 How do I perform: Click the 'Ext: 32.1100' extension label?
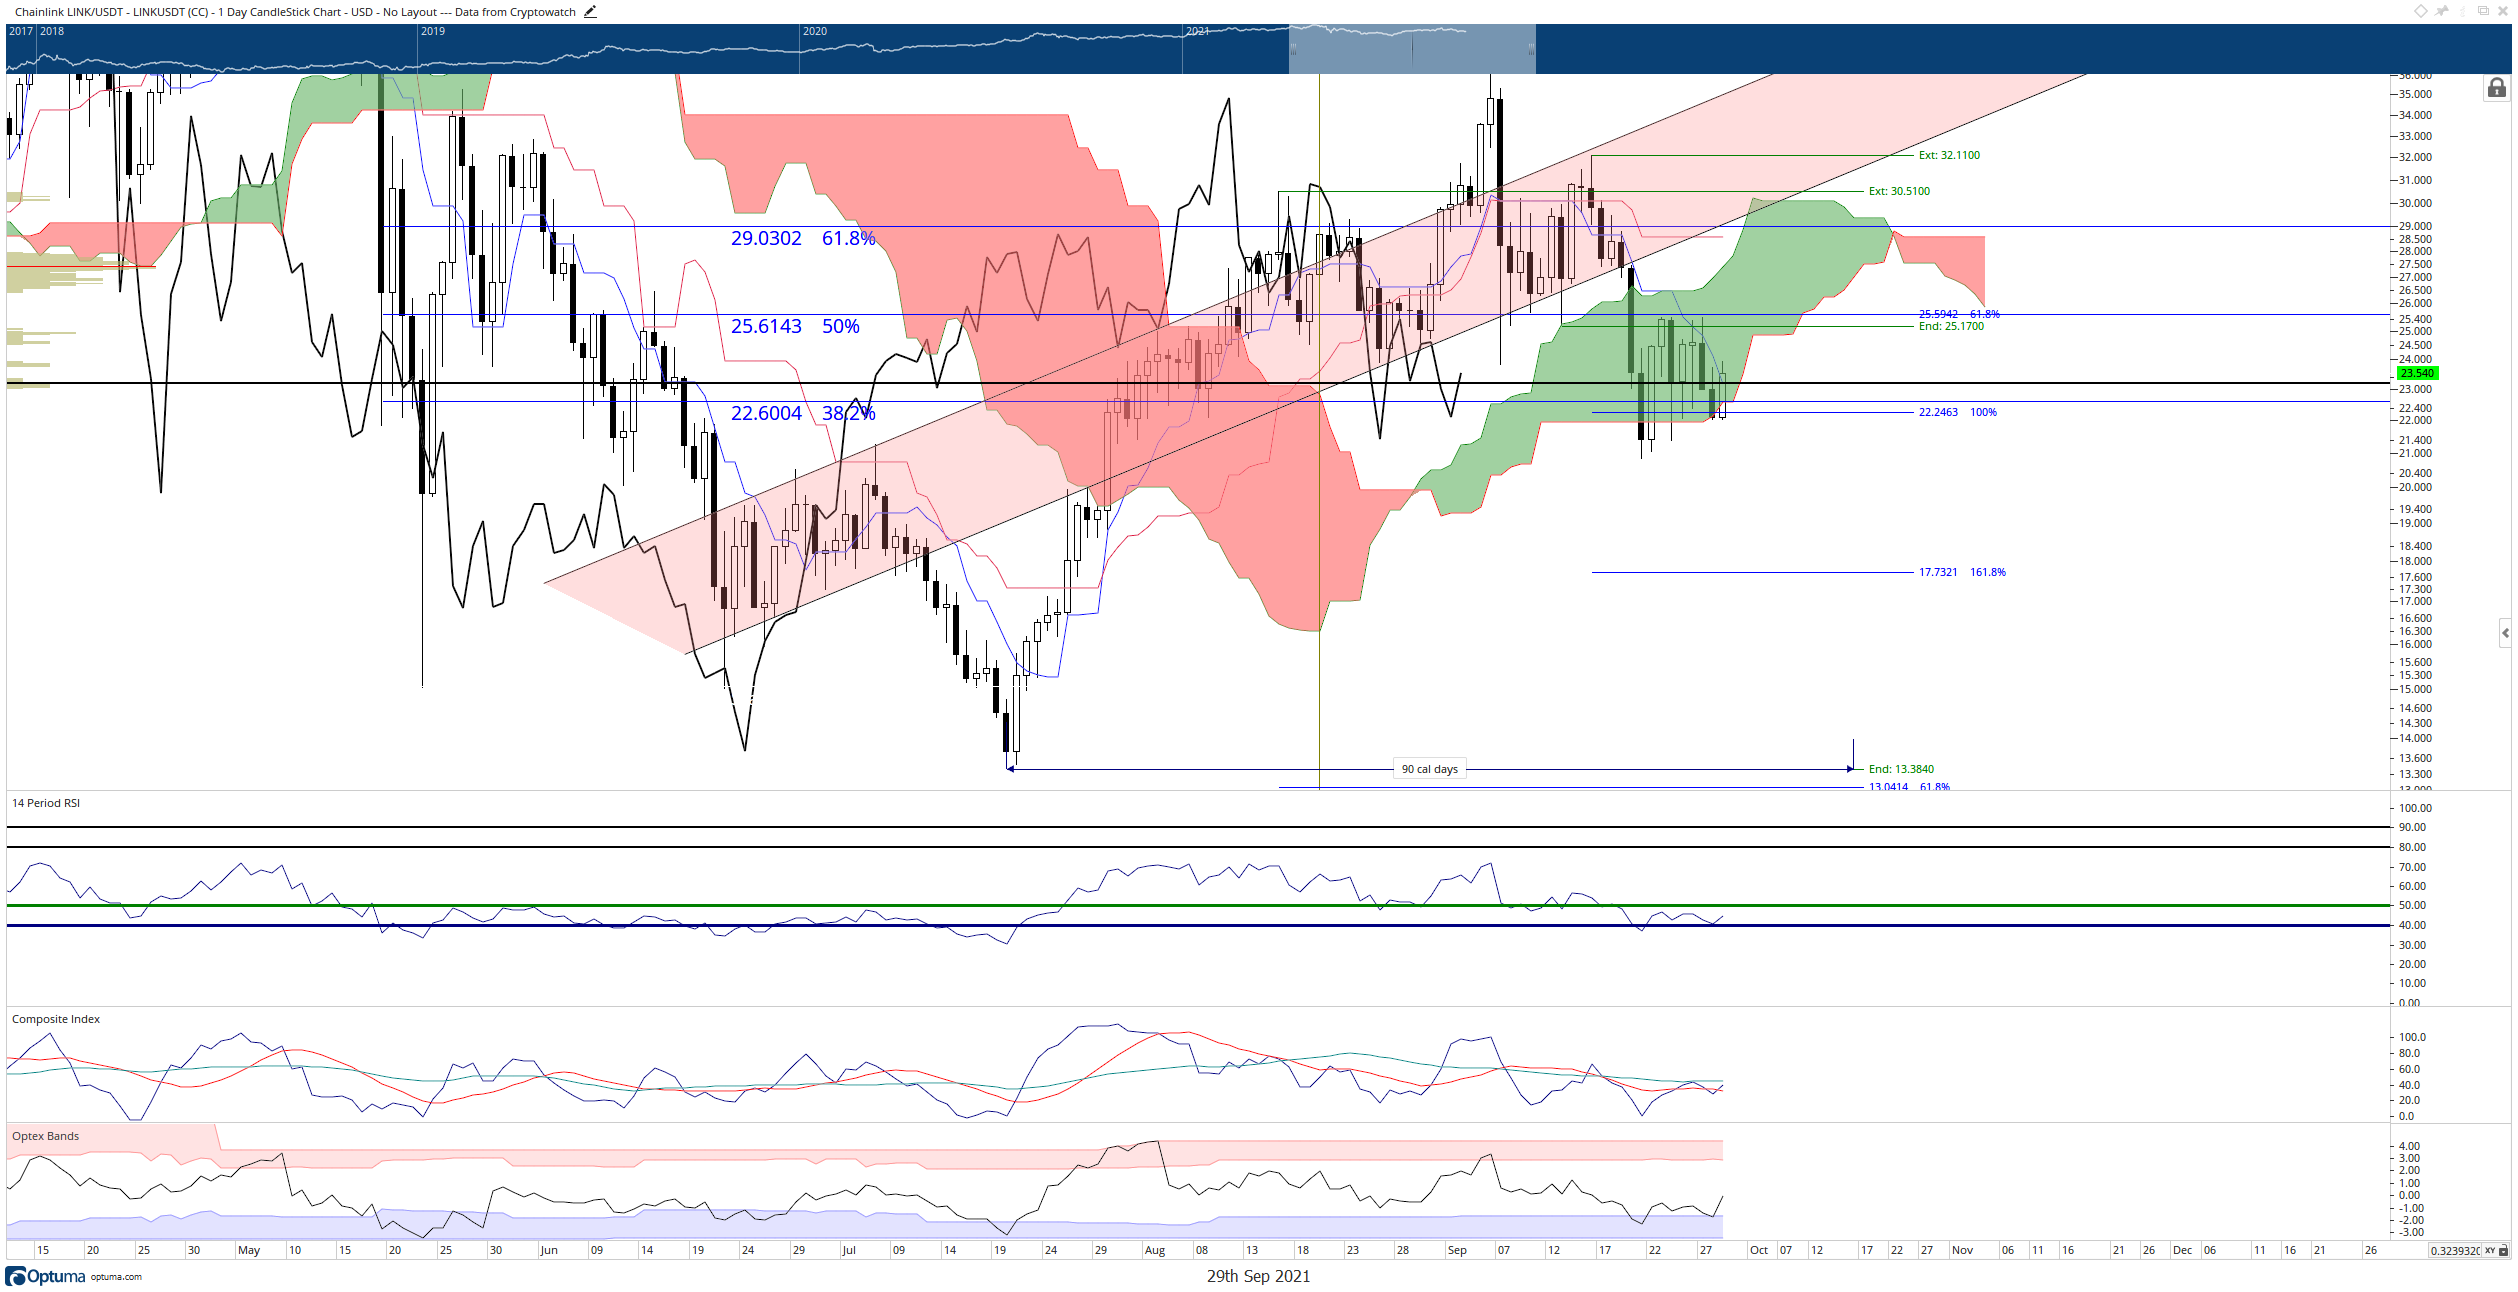(1949, 155)
